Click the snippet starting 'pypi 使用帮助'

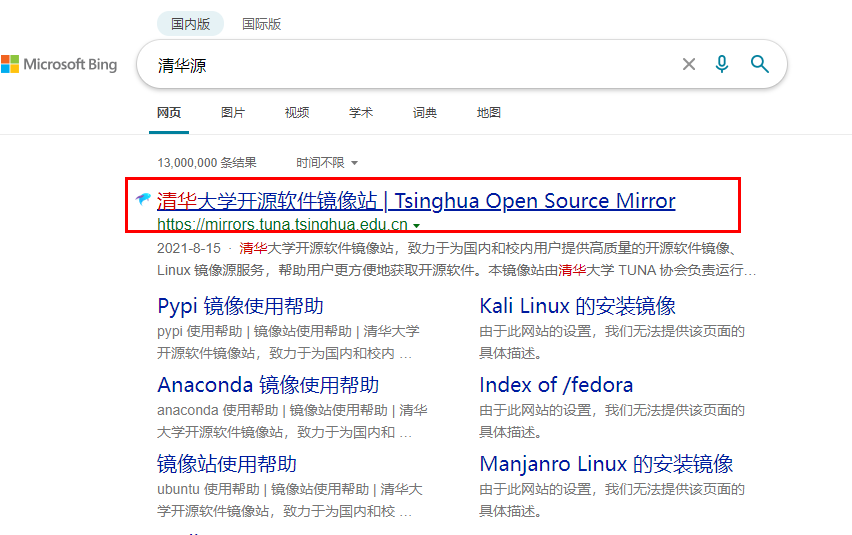pos(289,342)
